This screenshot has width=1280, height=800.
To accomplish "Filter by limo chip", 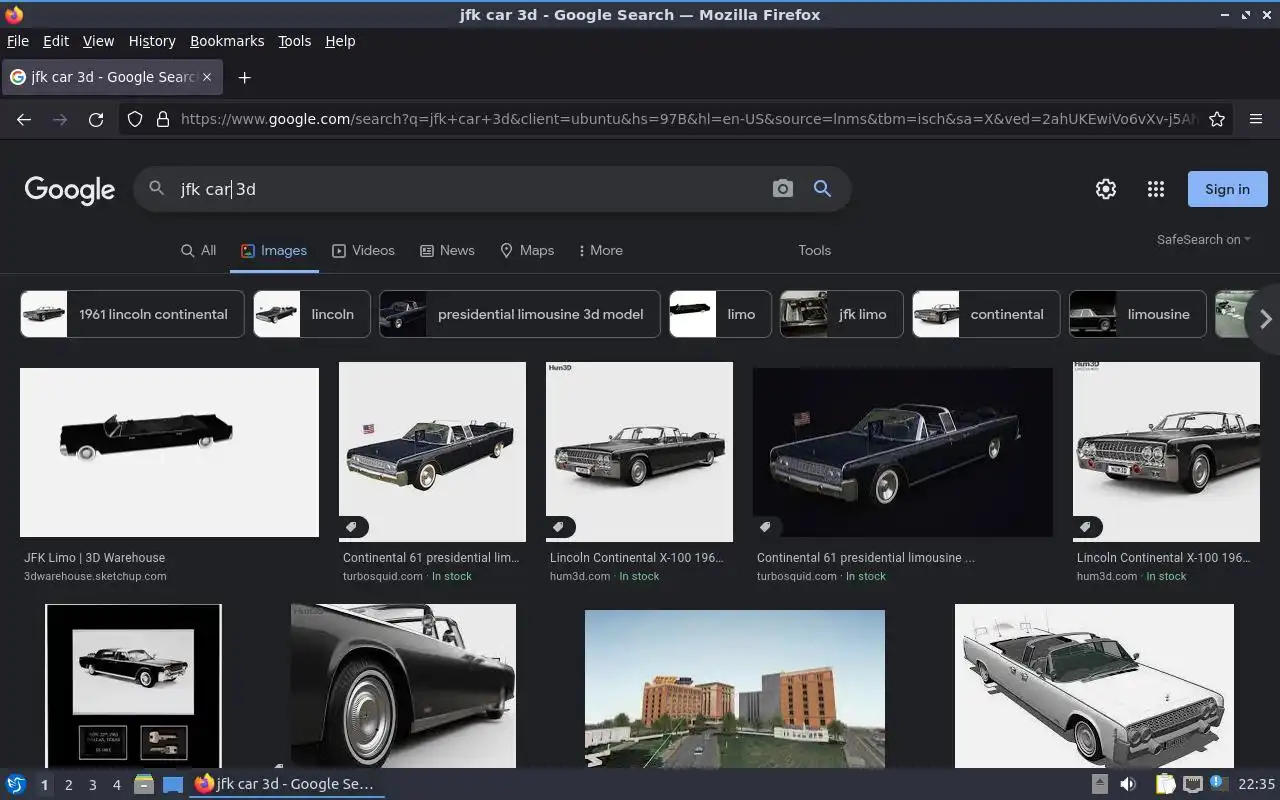I will pyautogui.click(x=720, y=314).
